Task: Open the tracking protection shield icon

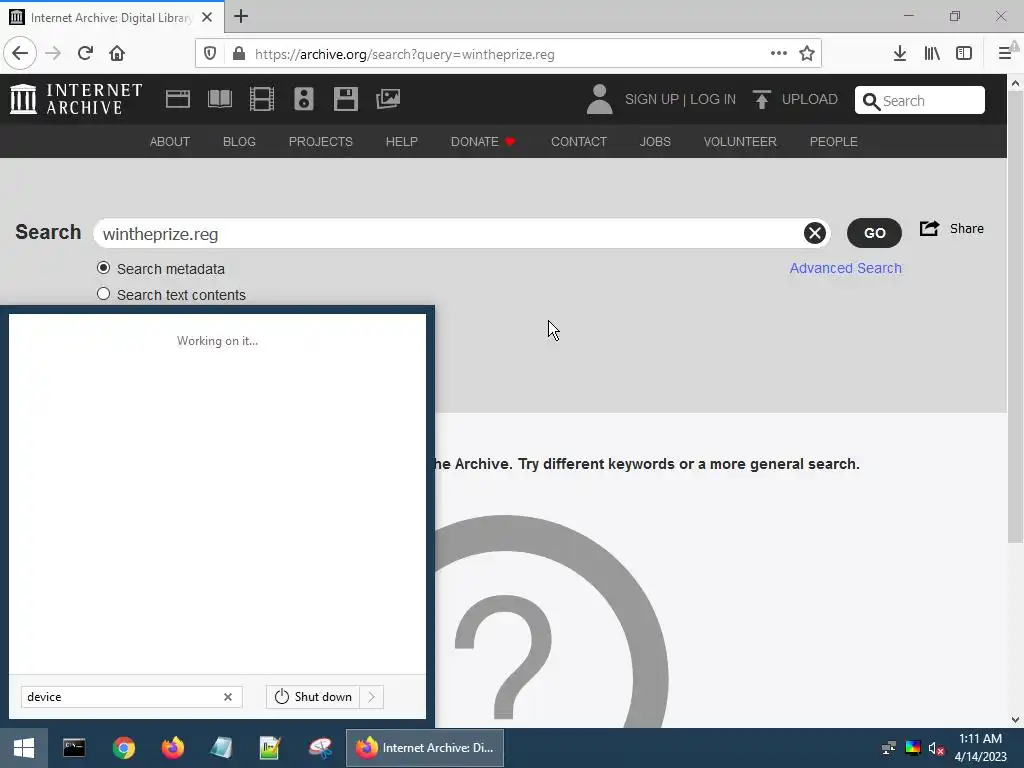Action: tap(210, 54)
